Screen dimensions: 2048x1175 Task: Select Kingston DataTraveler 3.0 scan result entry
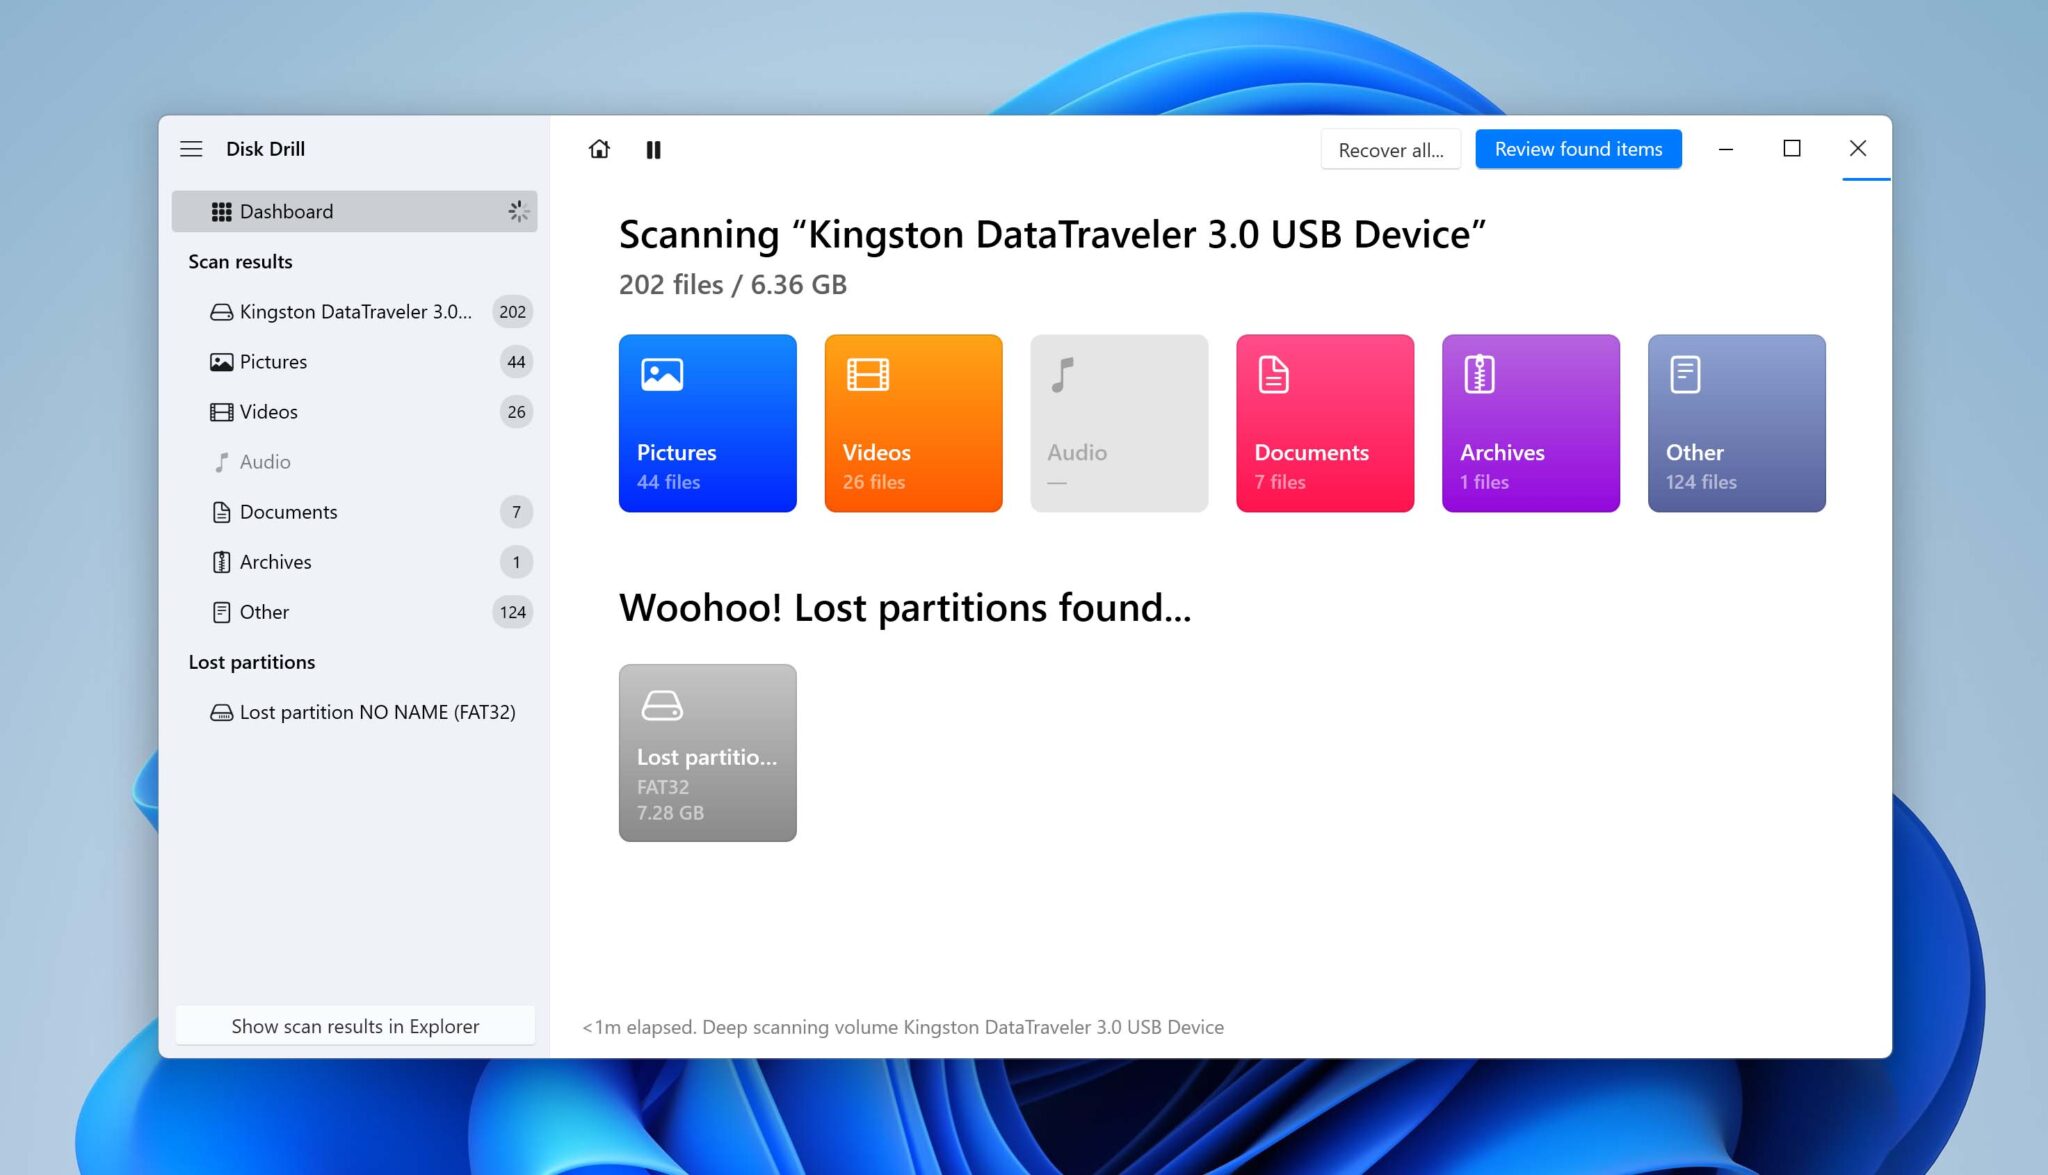pyautogui.click(x=356, y=311)
